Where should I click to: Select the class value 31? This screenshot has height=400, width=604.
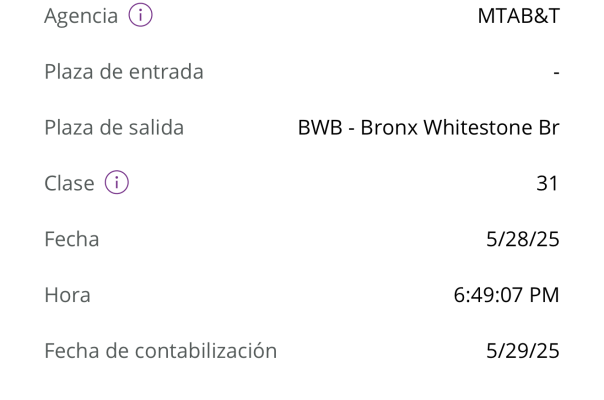(x=547, y=183)
